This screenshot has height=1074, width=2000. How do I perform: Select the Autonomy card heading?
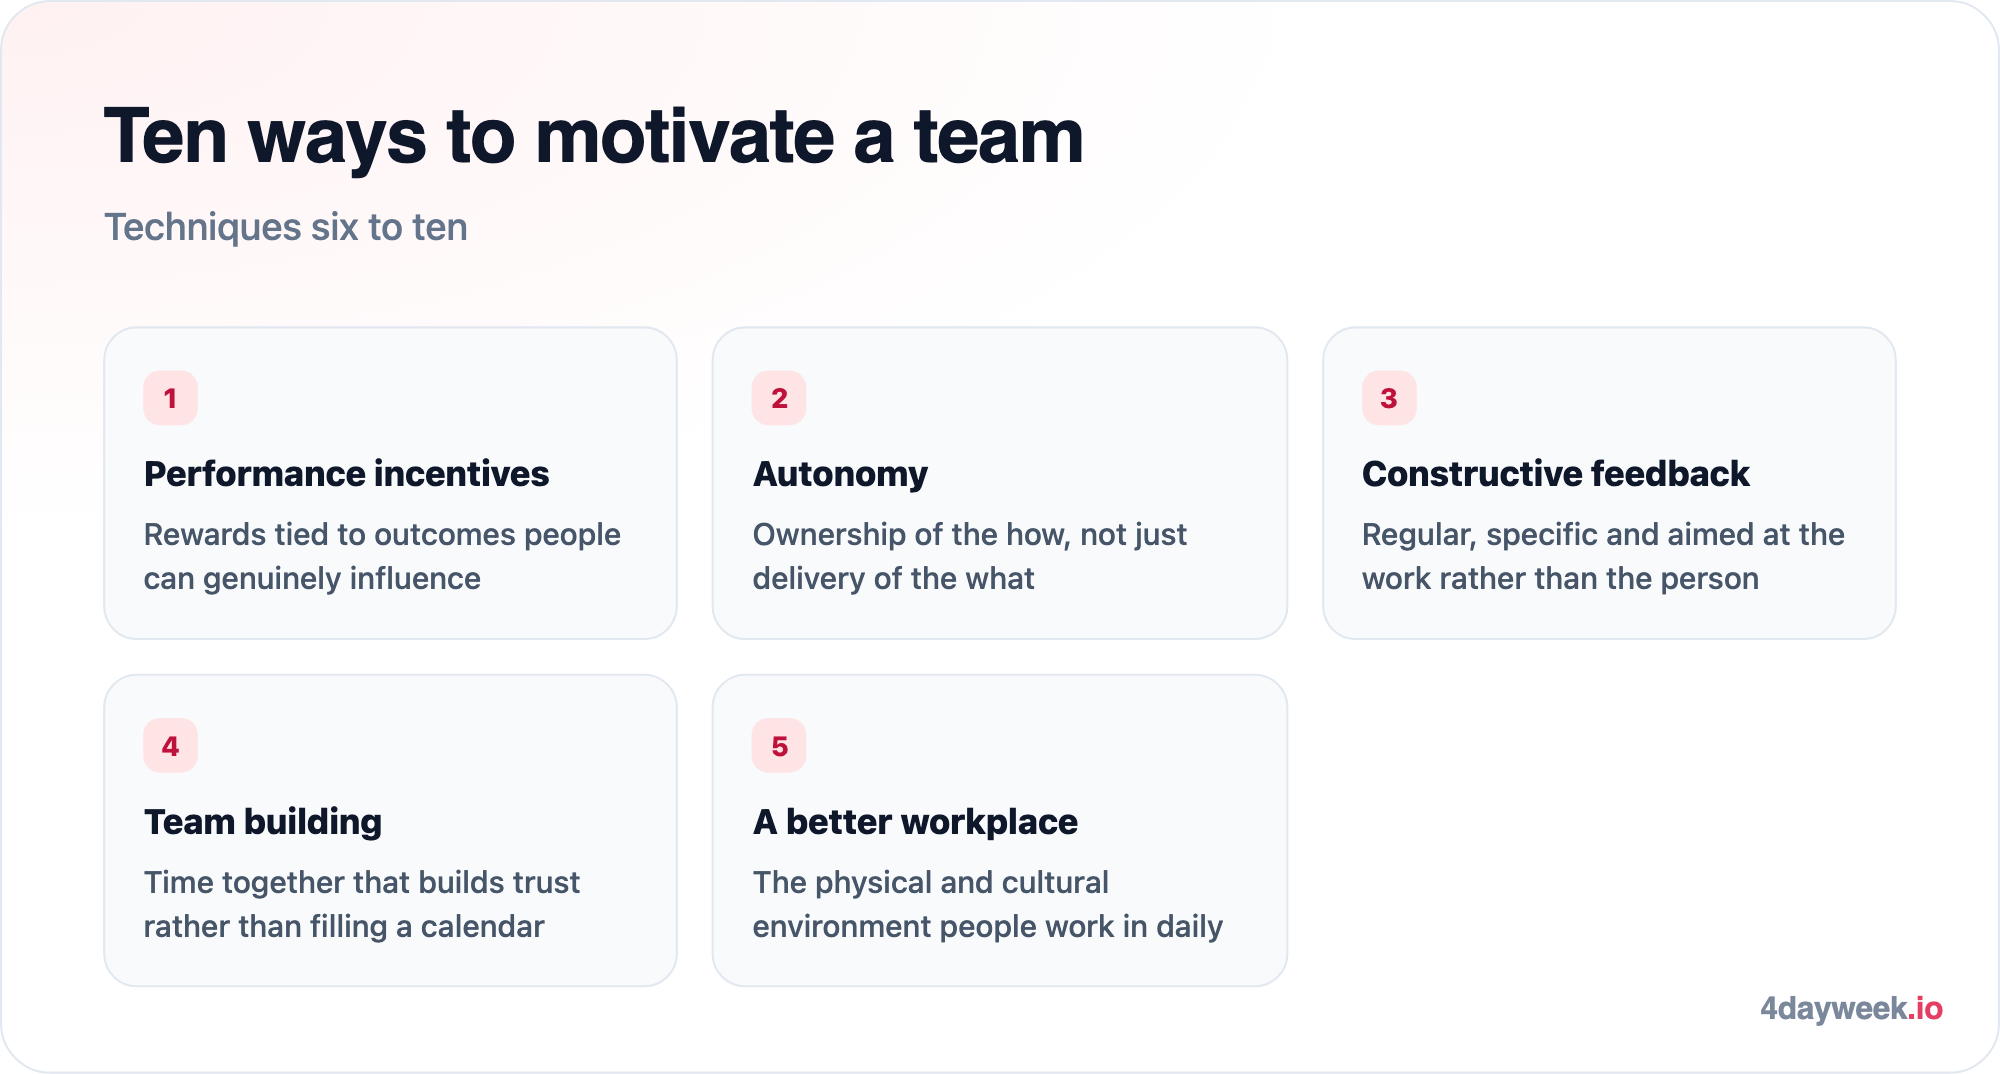840,474
